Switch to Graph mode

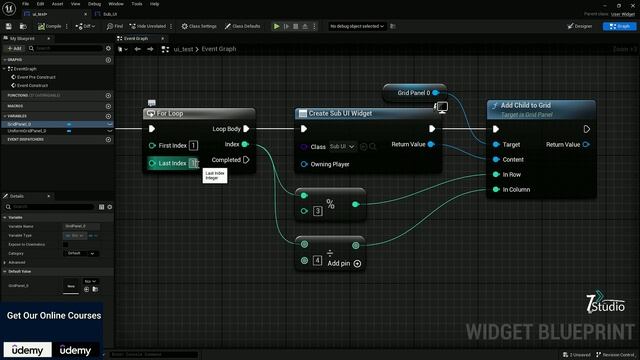click(x=619, y=26)
